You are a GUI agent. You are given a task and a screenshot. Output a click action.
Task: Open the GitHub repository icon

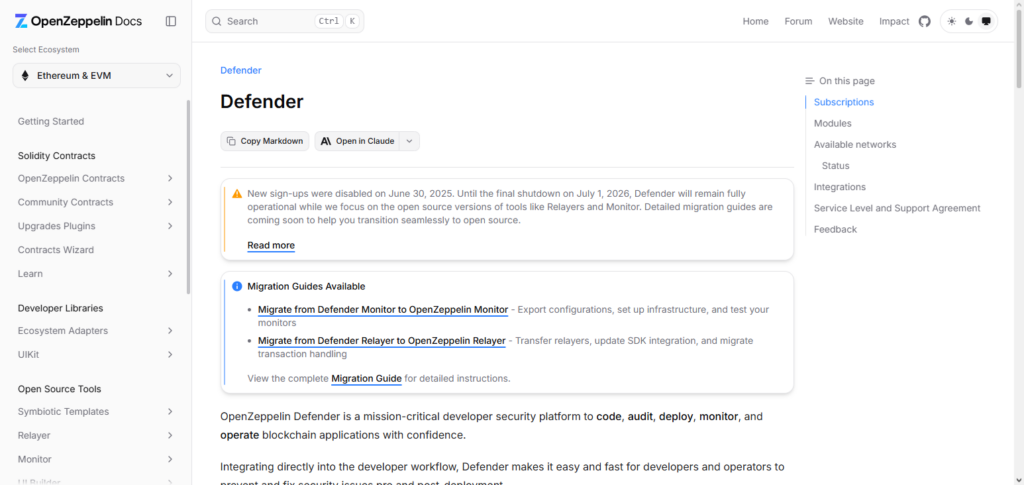924,21
